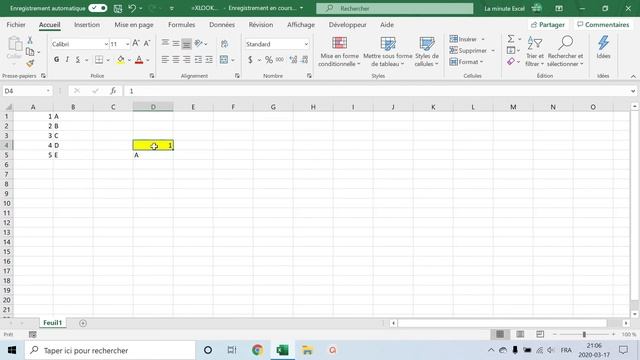Decrease font size with small A
This screenshot has width=640, height=360.
[x=147, y=43]
